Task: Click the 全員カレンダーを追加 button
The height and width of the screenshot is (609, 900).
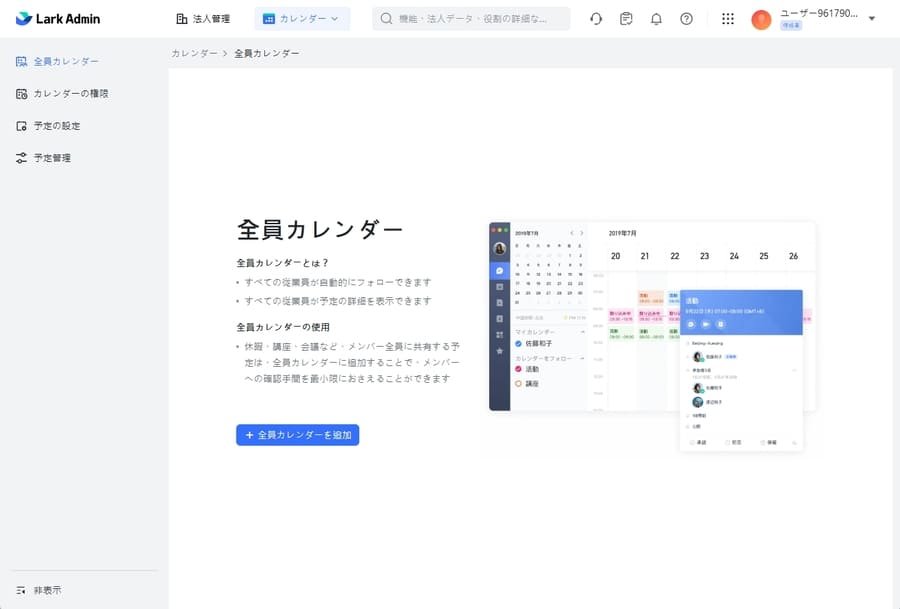Action: tap(297, 434)
